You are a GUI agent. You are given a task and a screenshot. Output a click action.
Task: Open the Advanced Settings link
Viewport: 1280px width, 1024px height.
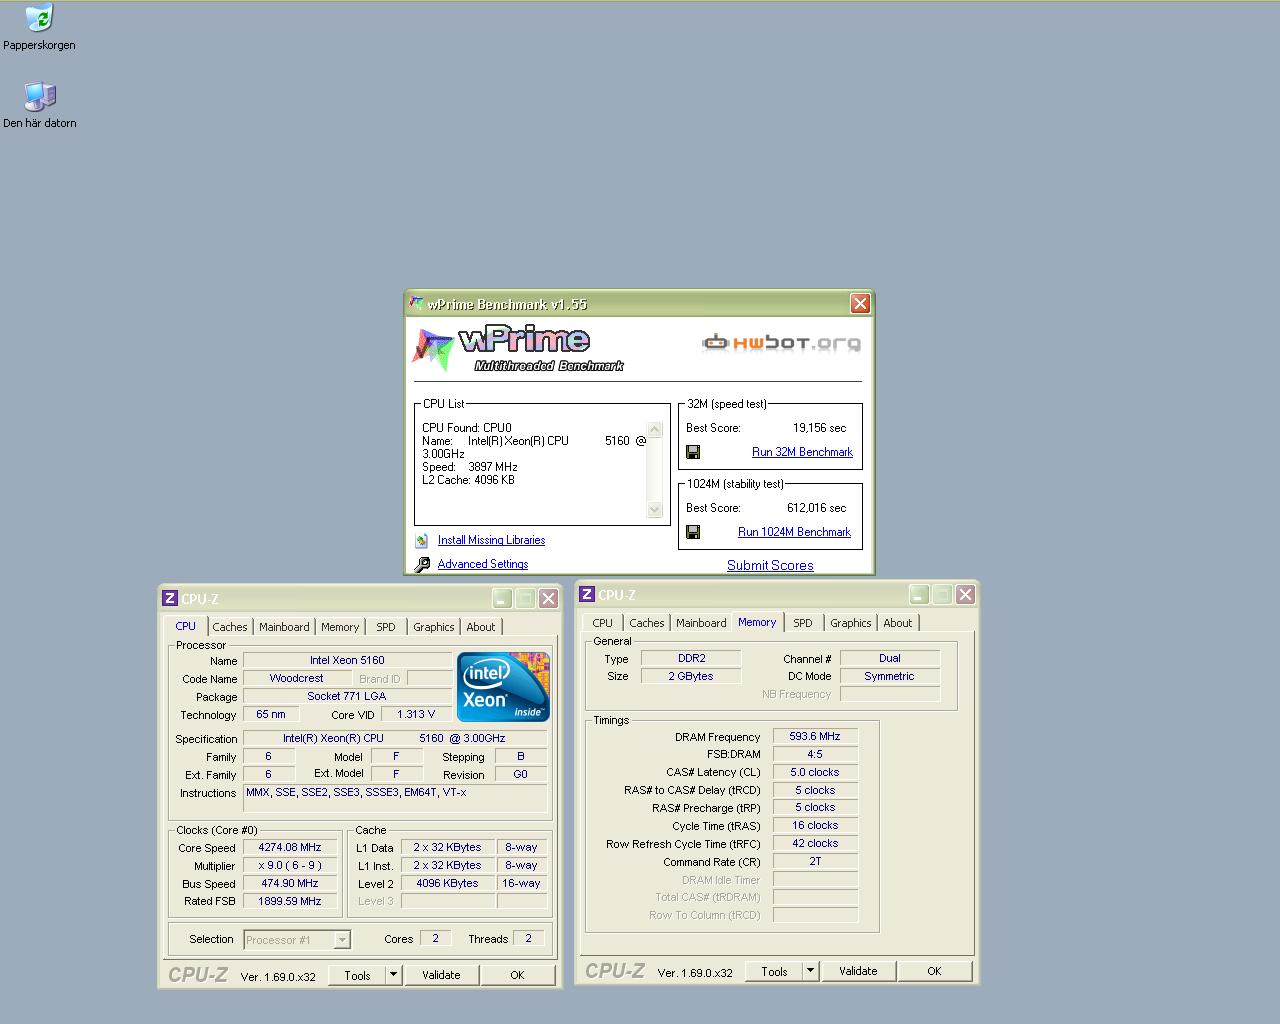(482, 564)
